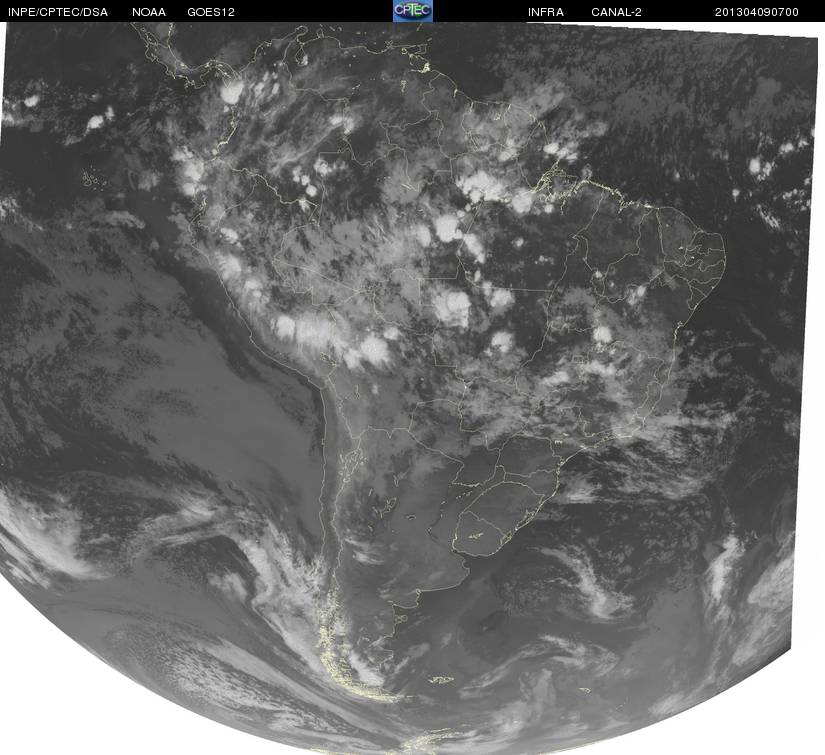Image resolution: width=825 pixels, height=755 pixels.
Task: Click the CPTEC logo in the header
Action: tap(413, 11)
